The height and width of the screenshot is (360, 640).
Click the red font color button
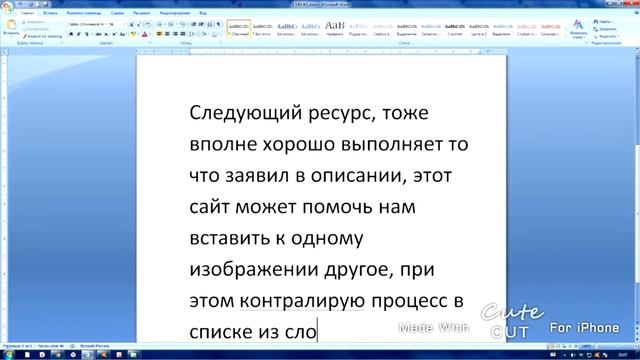(x=145, y=34)
